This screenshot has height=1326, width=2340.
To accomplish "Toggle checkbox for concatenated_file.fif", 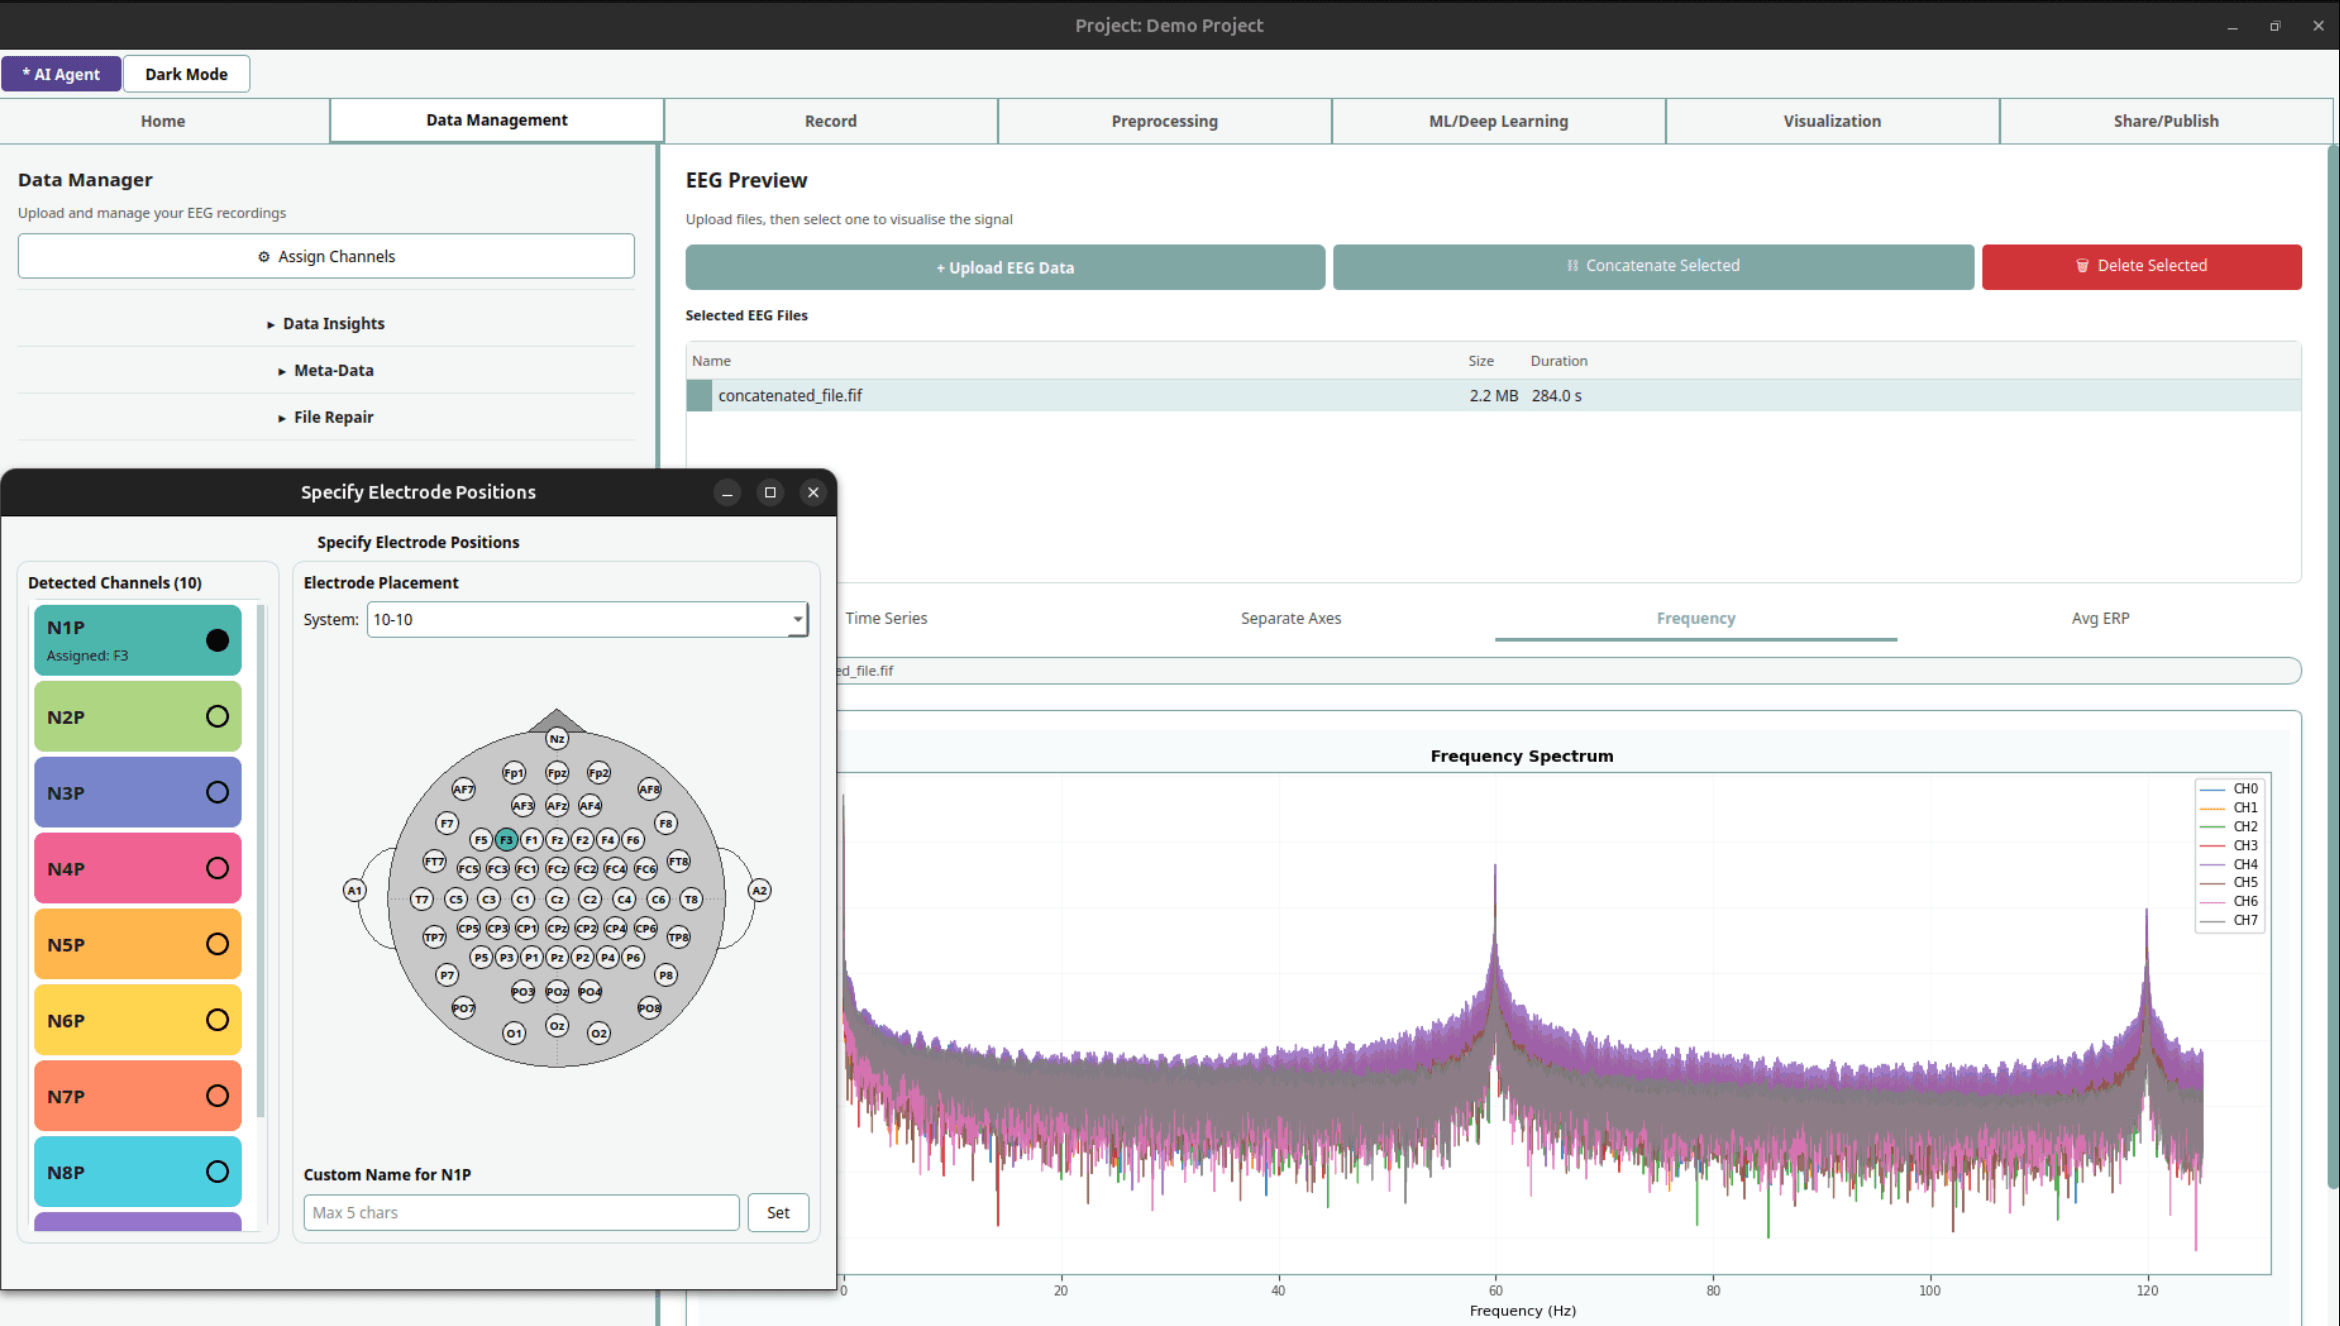I will point(699,396).
